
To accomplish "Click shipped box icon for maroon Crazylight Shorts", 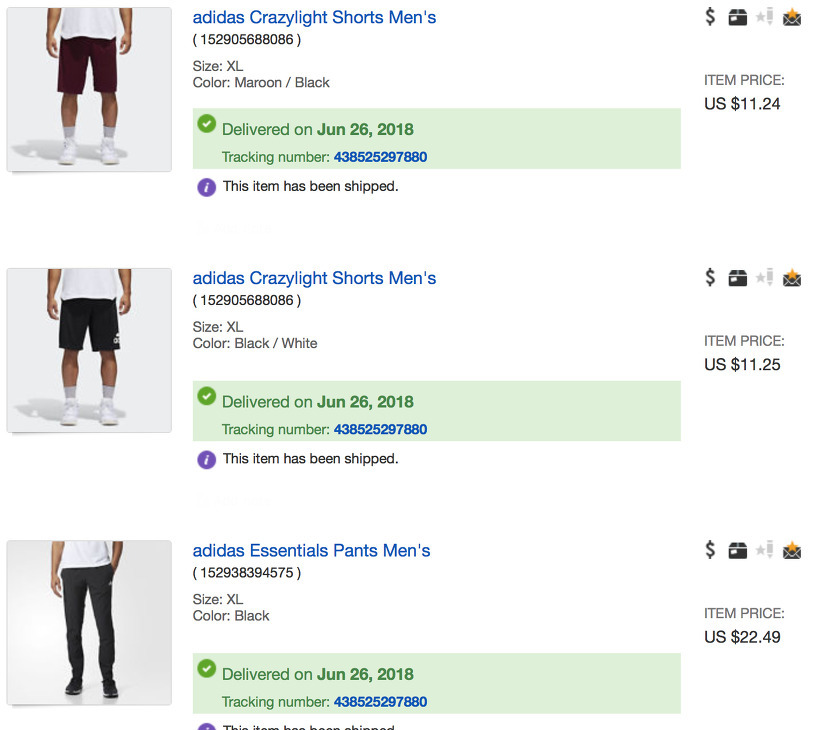I will 738,17.
